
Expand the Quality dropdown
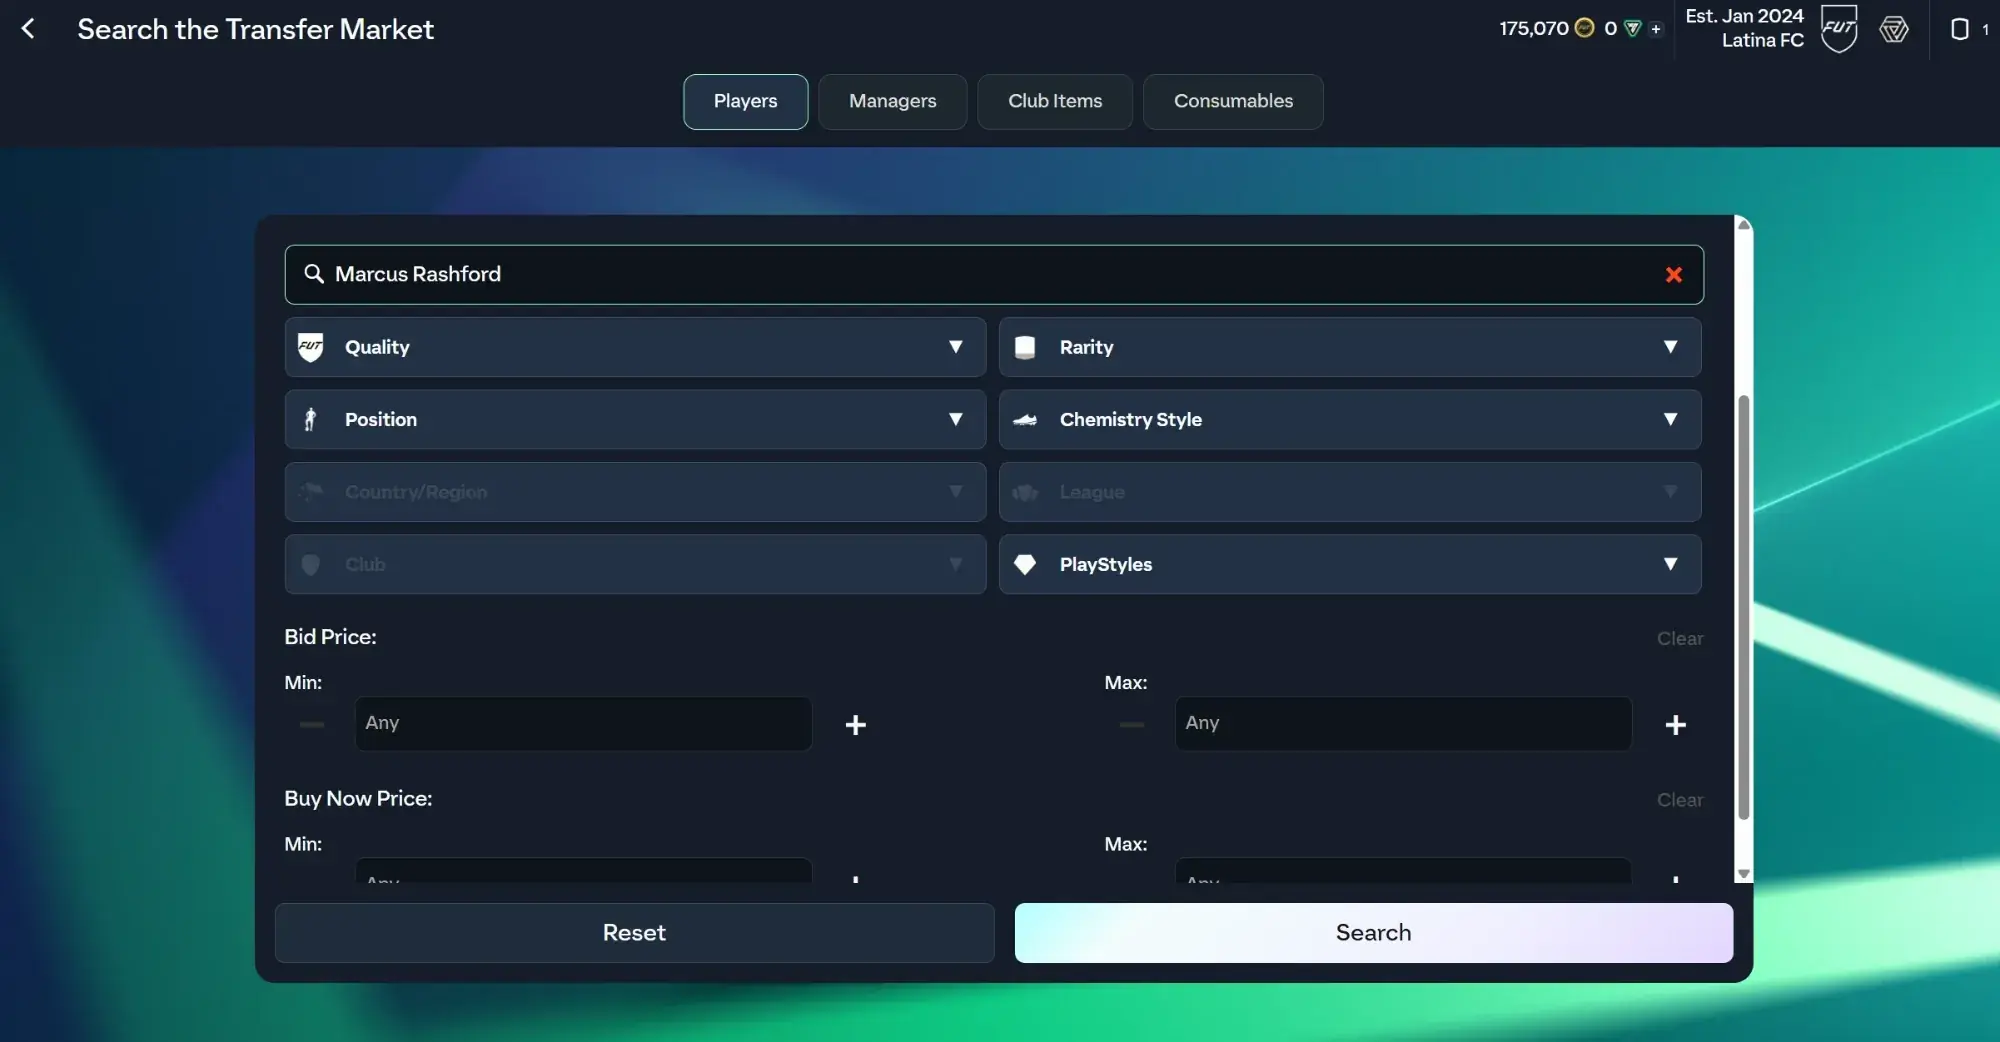635,347
